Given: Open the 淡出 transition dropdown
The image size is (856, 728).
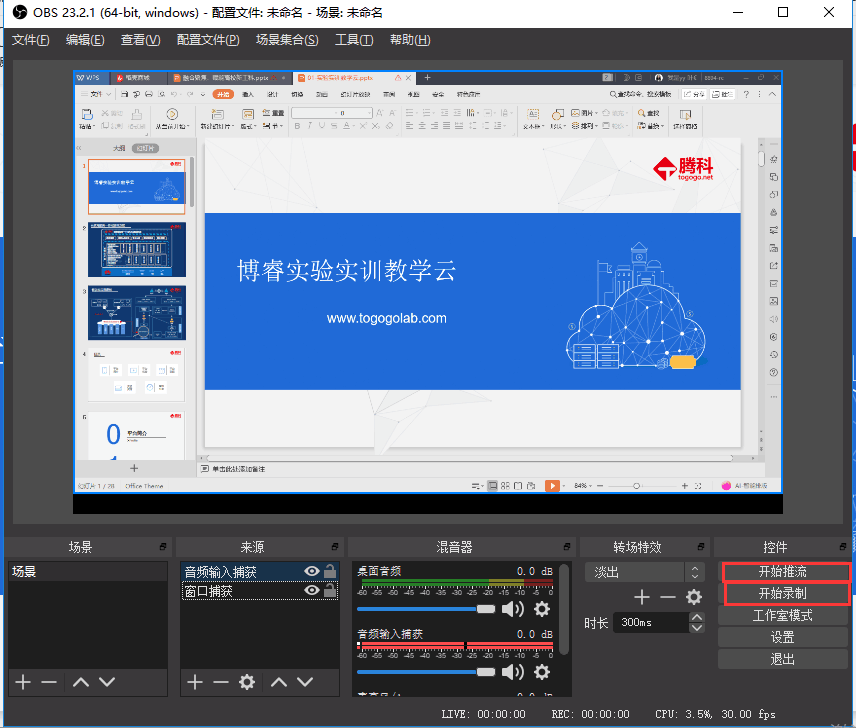Looking at the screenshot, I should coord(645,572).
